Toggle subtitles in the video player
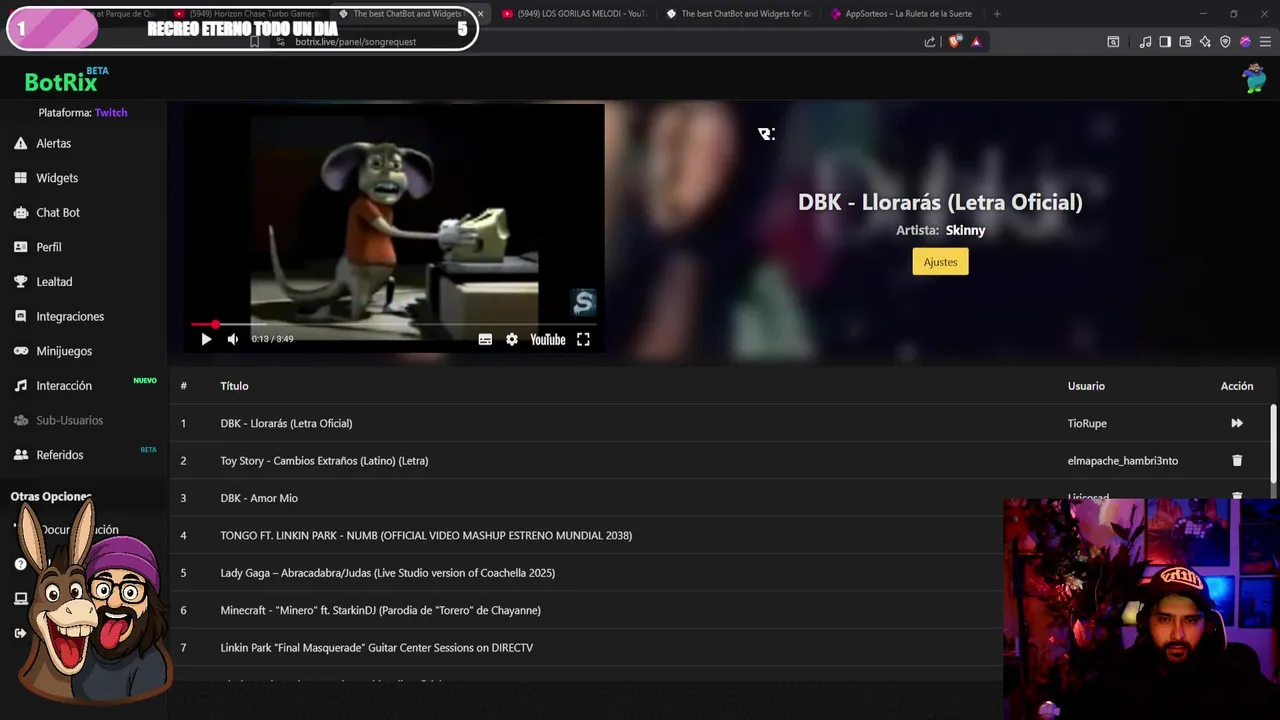Viewport: 1280px width, 720px height. (x=485, y=340)
